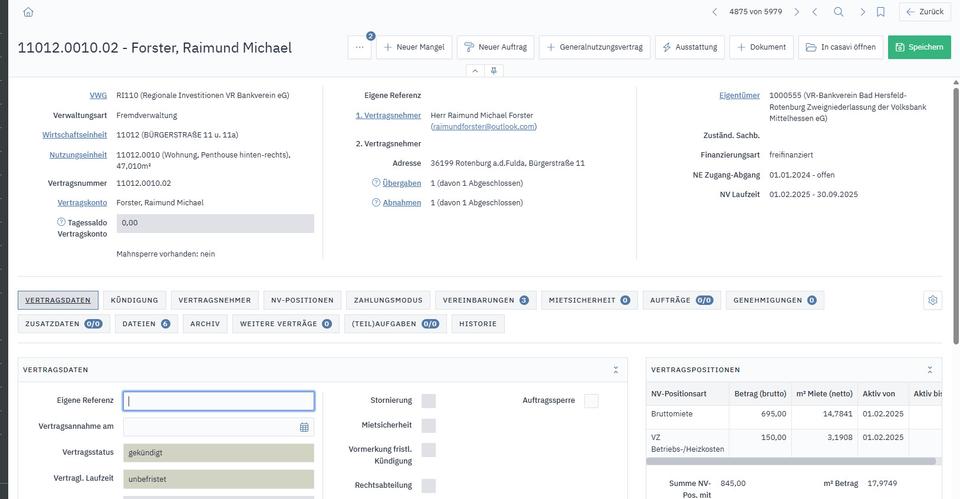
Task: Open the Zahlungsmodus tab
Action: click(x=388, y=300)
